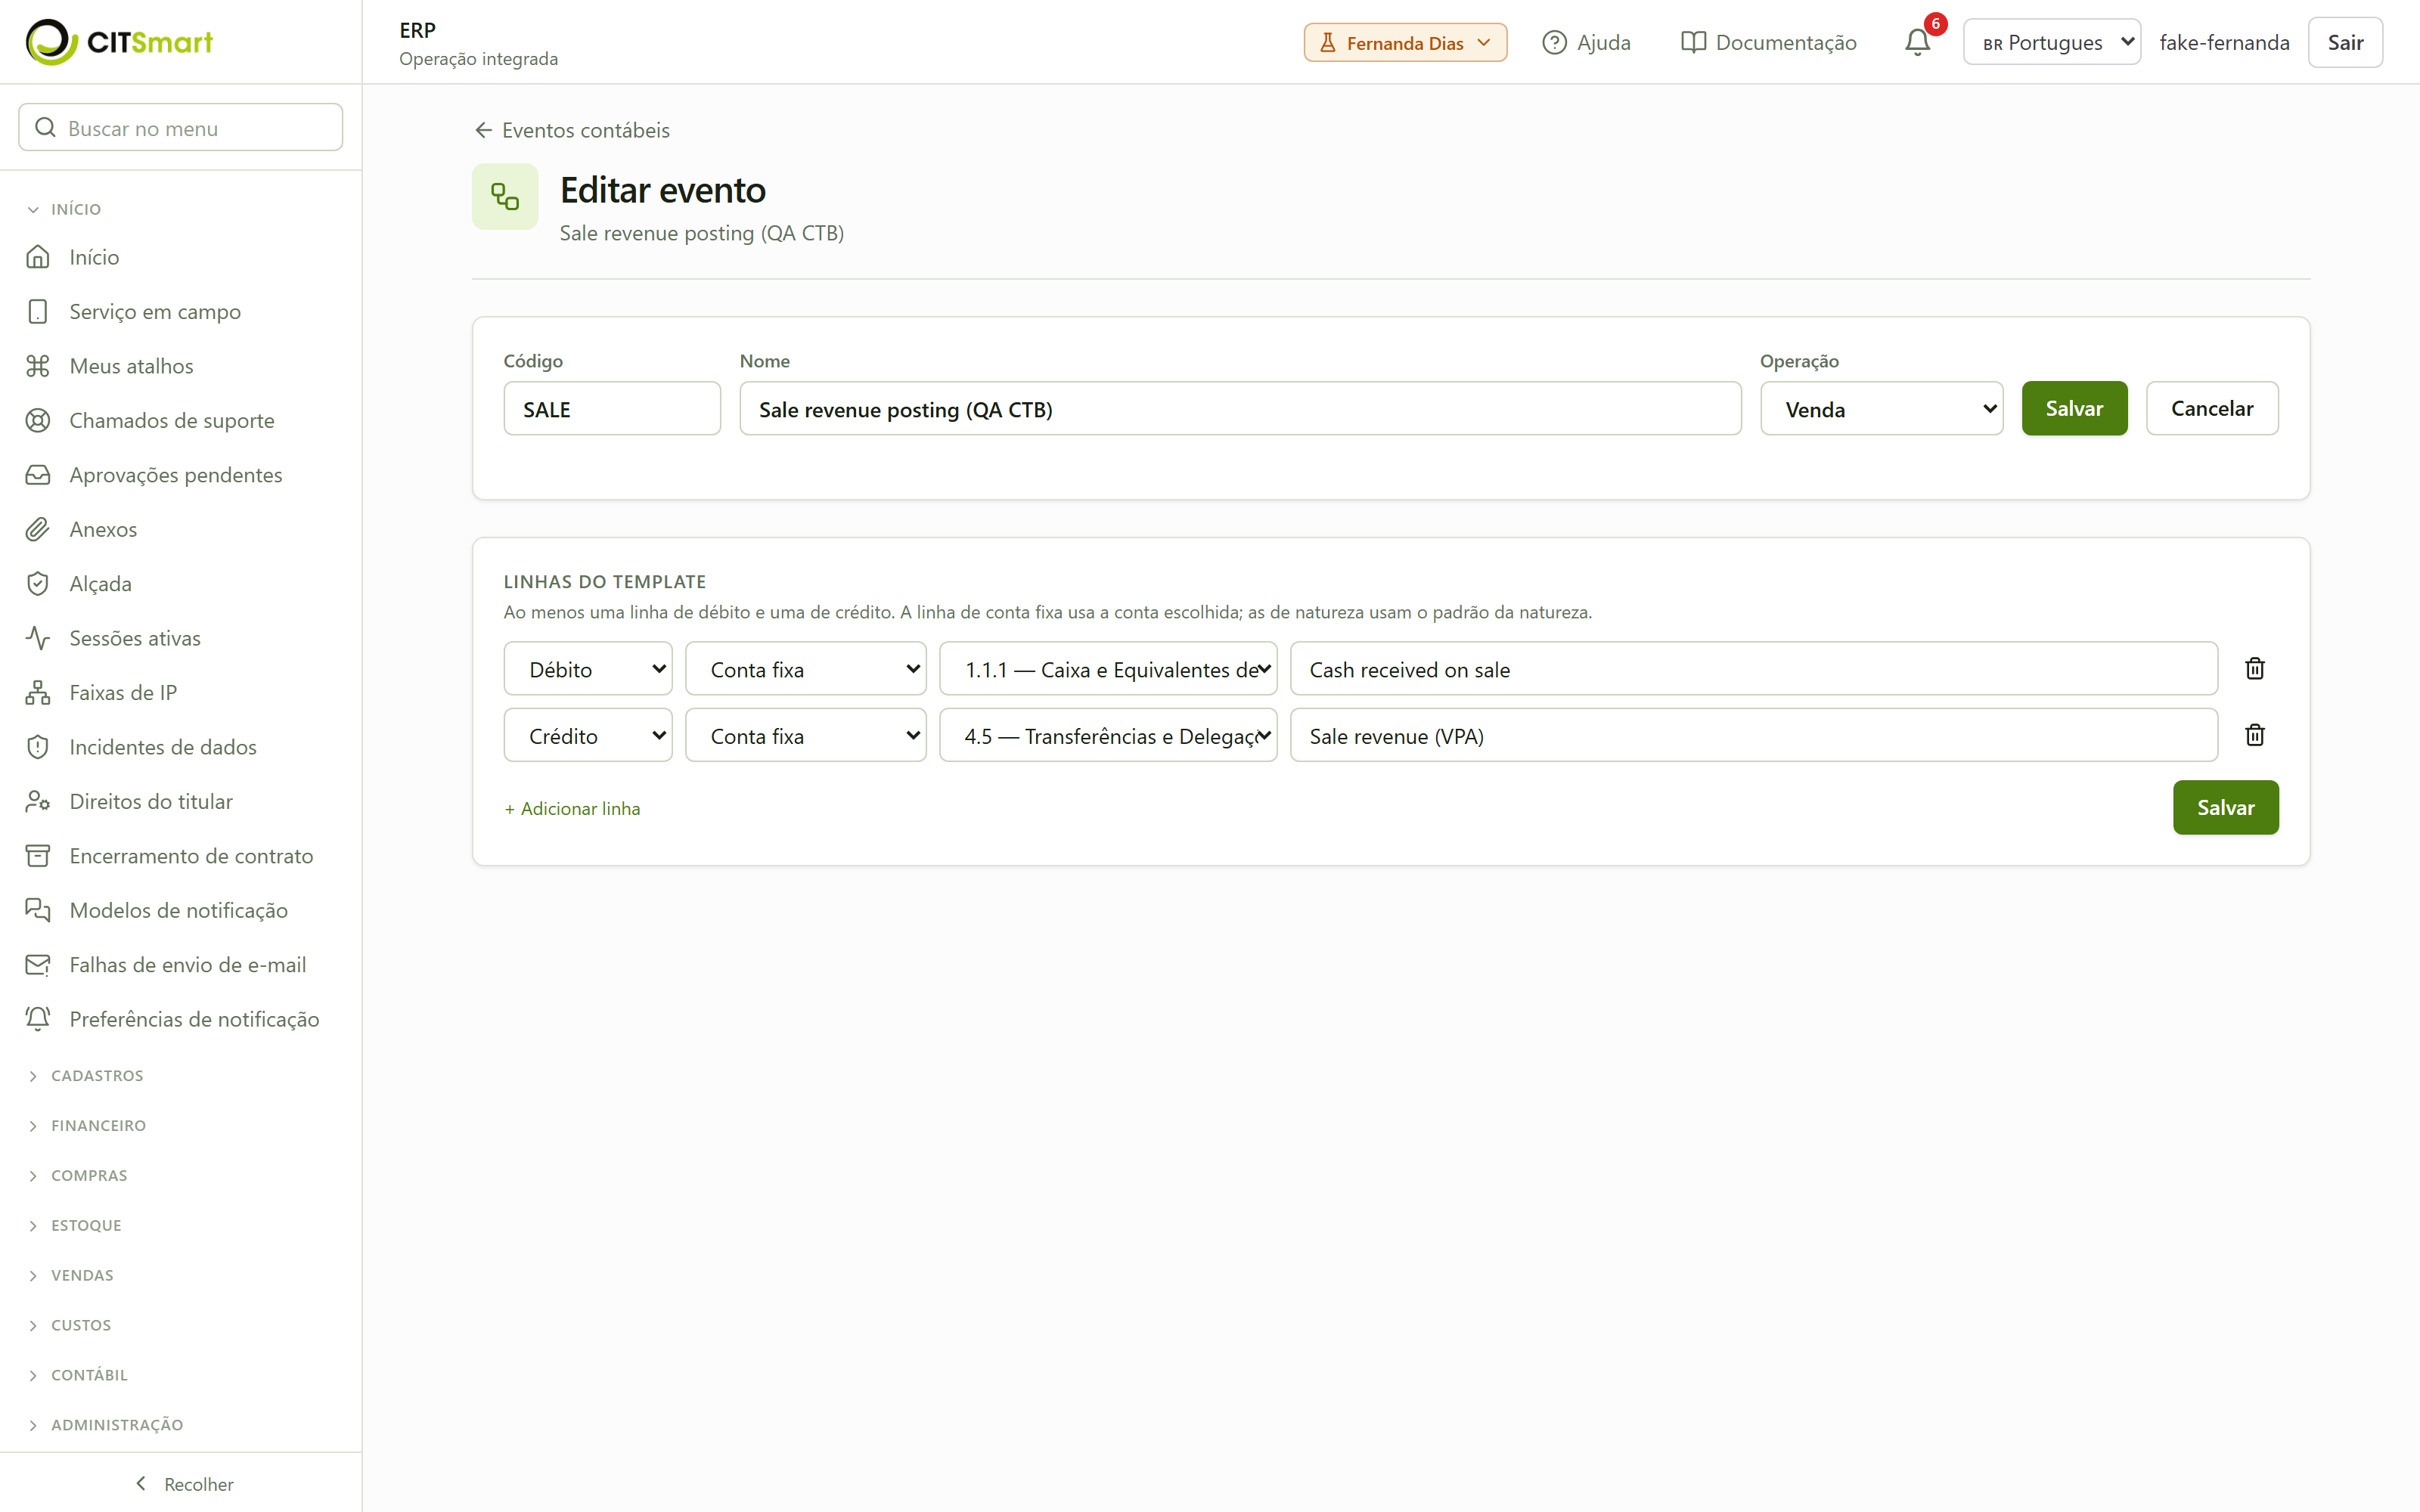Open Conta fixa dropdown in Crédito row
This screenshot has height=1512, width=2420.
pyautogui.click(x=806, y=735)
